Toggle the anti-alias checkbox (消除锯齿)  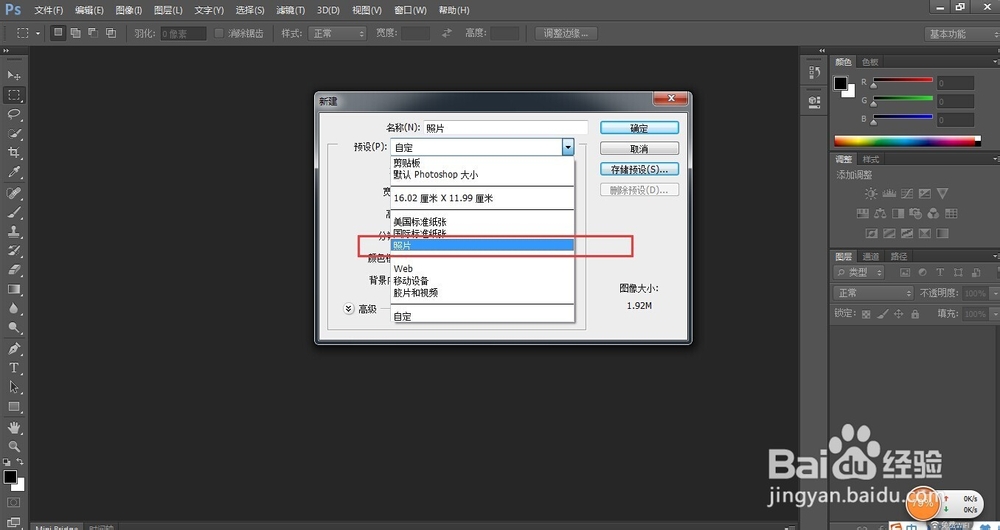click(219, 33)
